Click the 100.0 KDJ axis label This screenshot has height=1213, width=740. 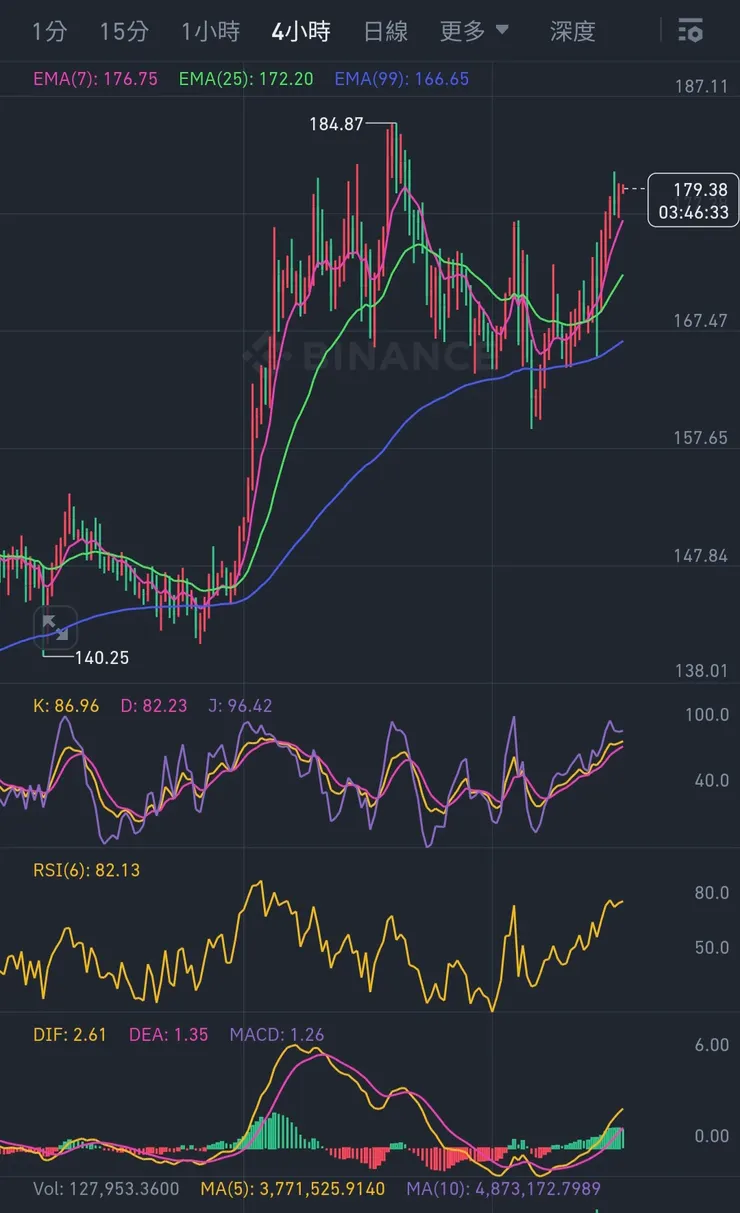706,715
